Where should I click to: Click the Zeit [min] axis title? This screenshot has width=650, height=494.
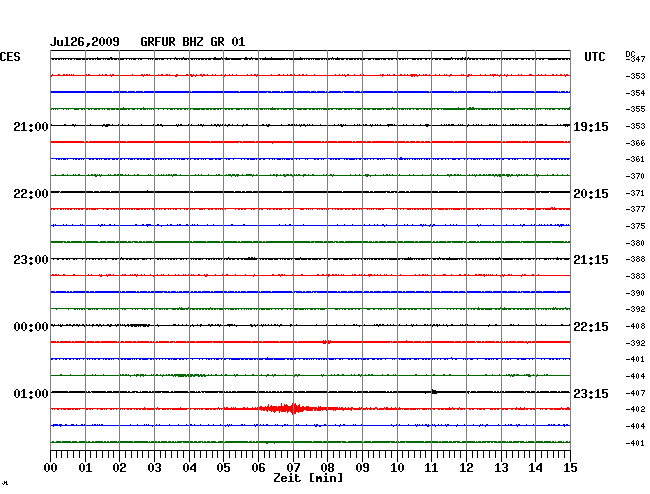308,478
